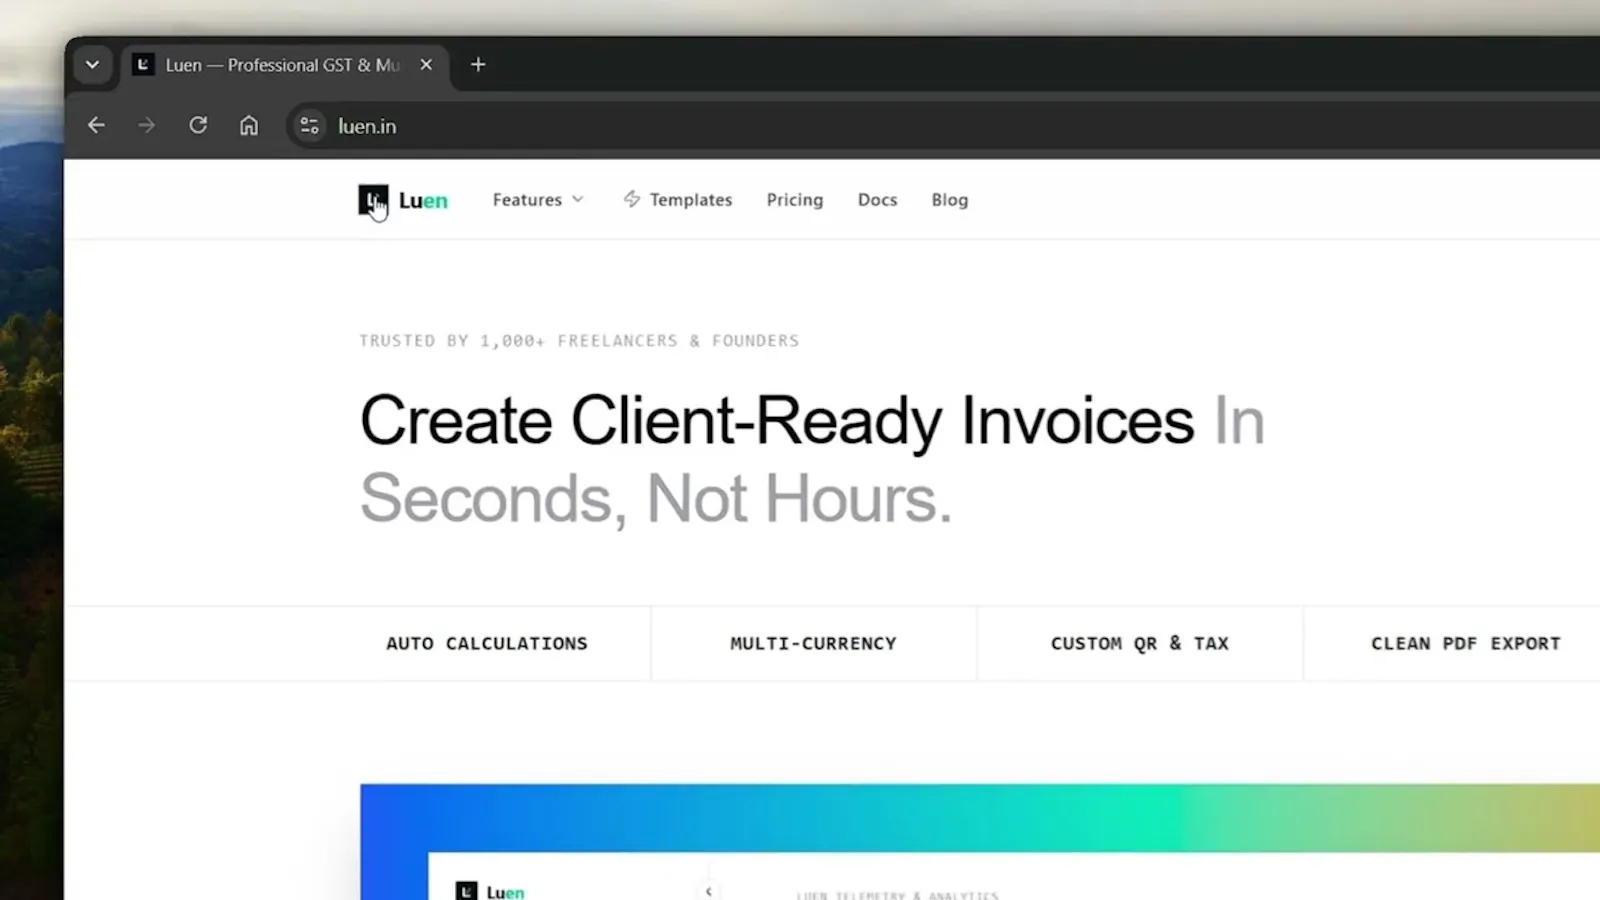Open the browser home page
The width and height of the screenshot is (1600, 900).
click(x=249, y=125)
